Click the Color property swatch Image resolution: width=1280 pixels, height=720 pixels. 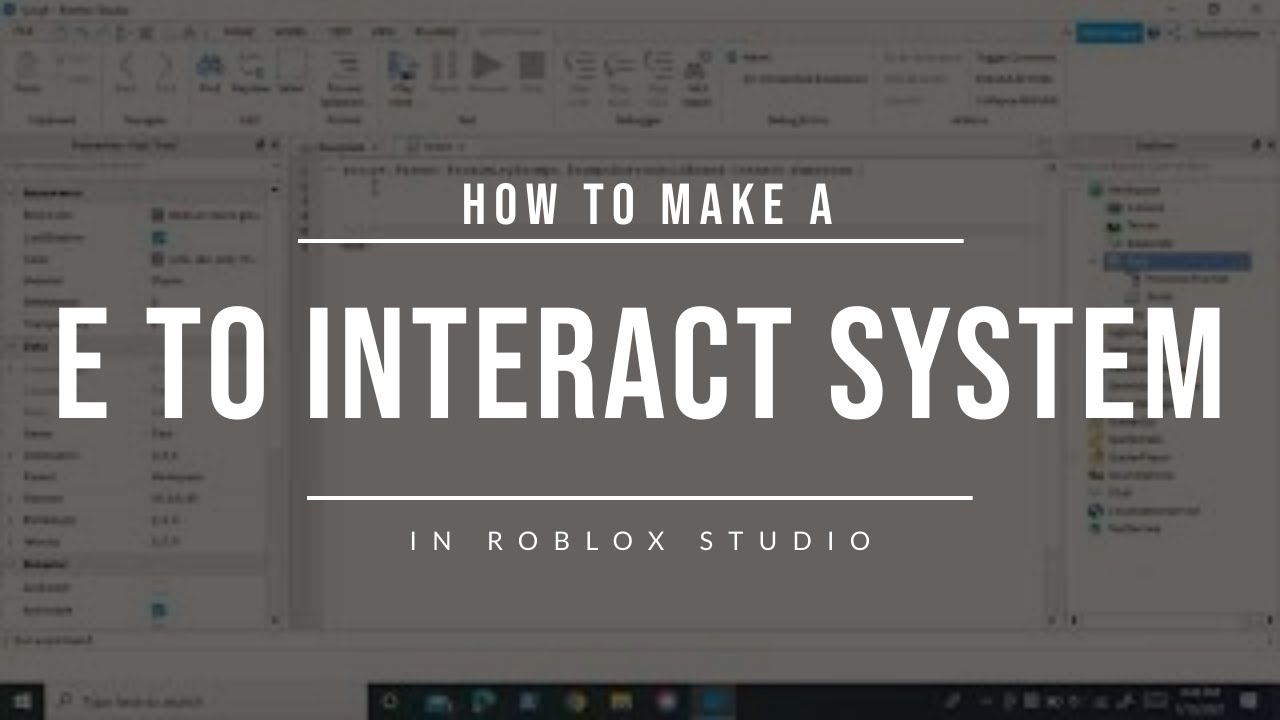pos(158,259)
